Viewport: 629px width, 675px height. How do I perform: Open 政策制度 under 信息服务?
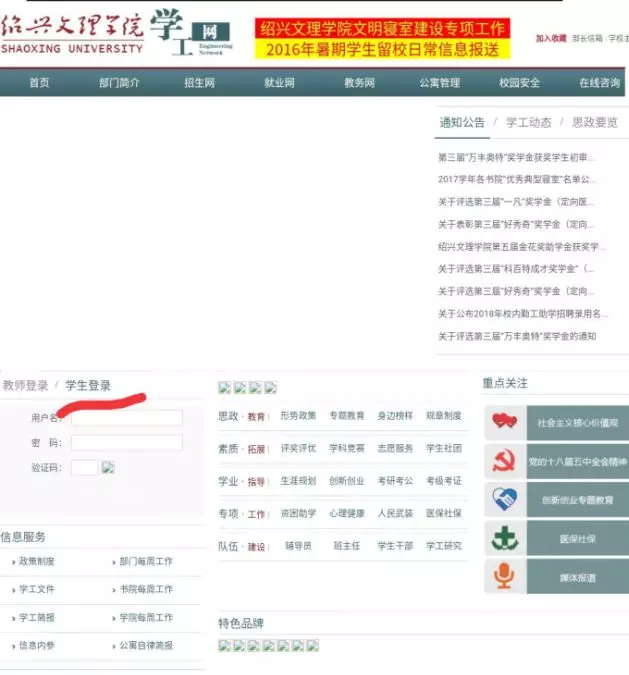[x=37, y=562]
